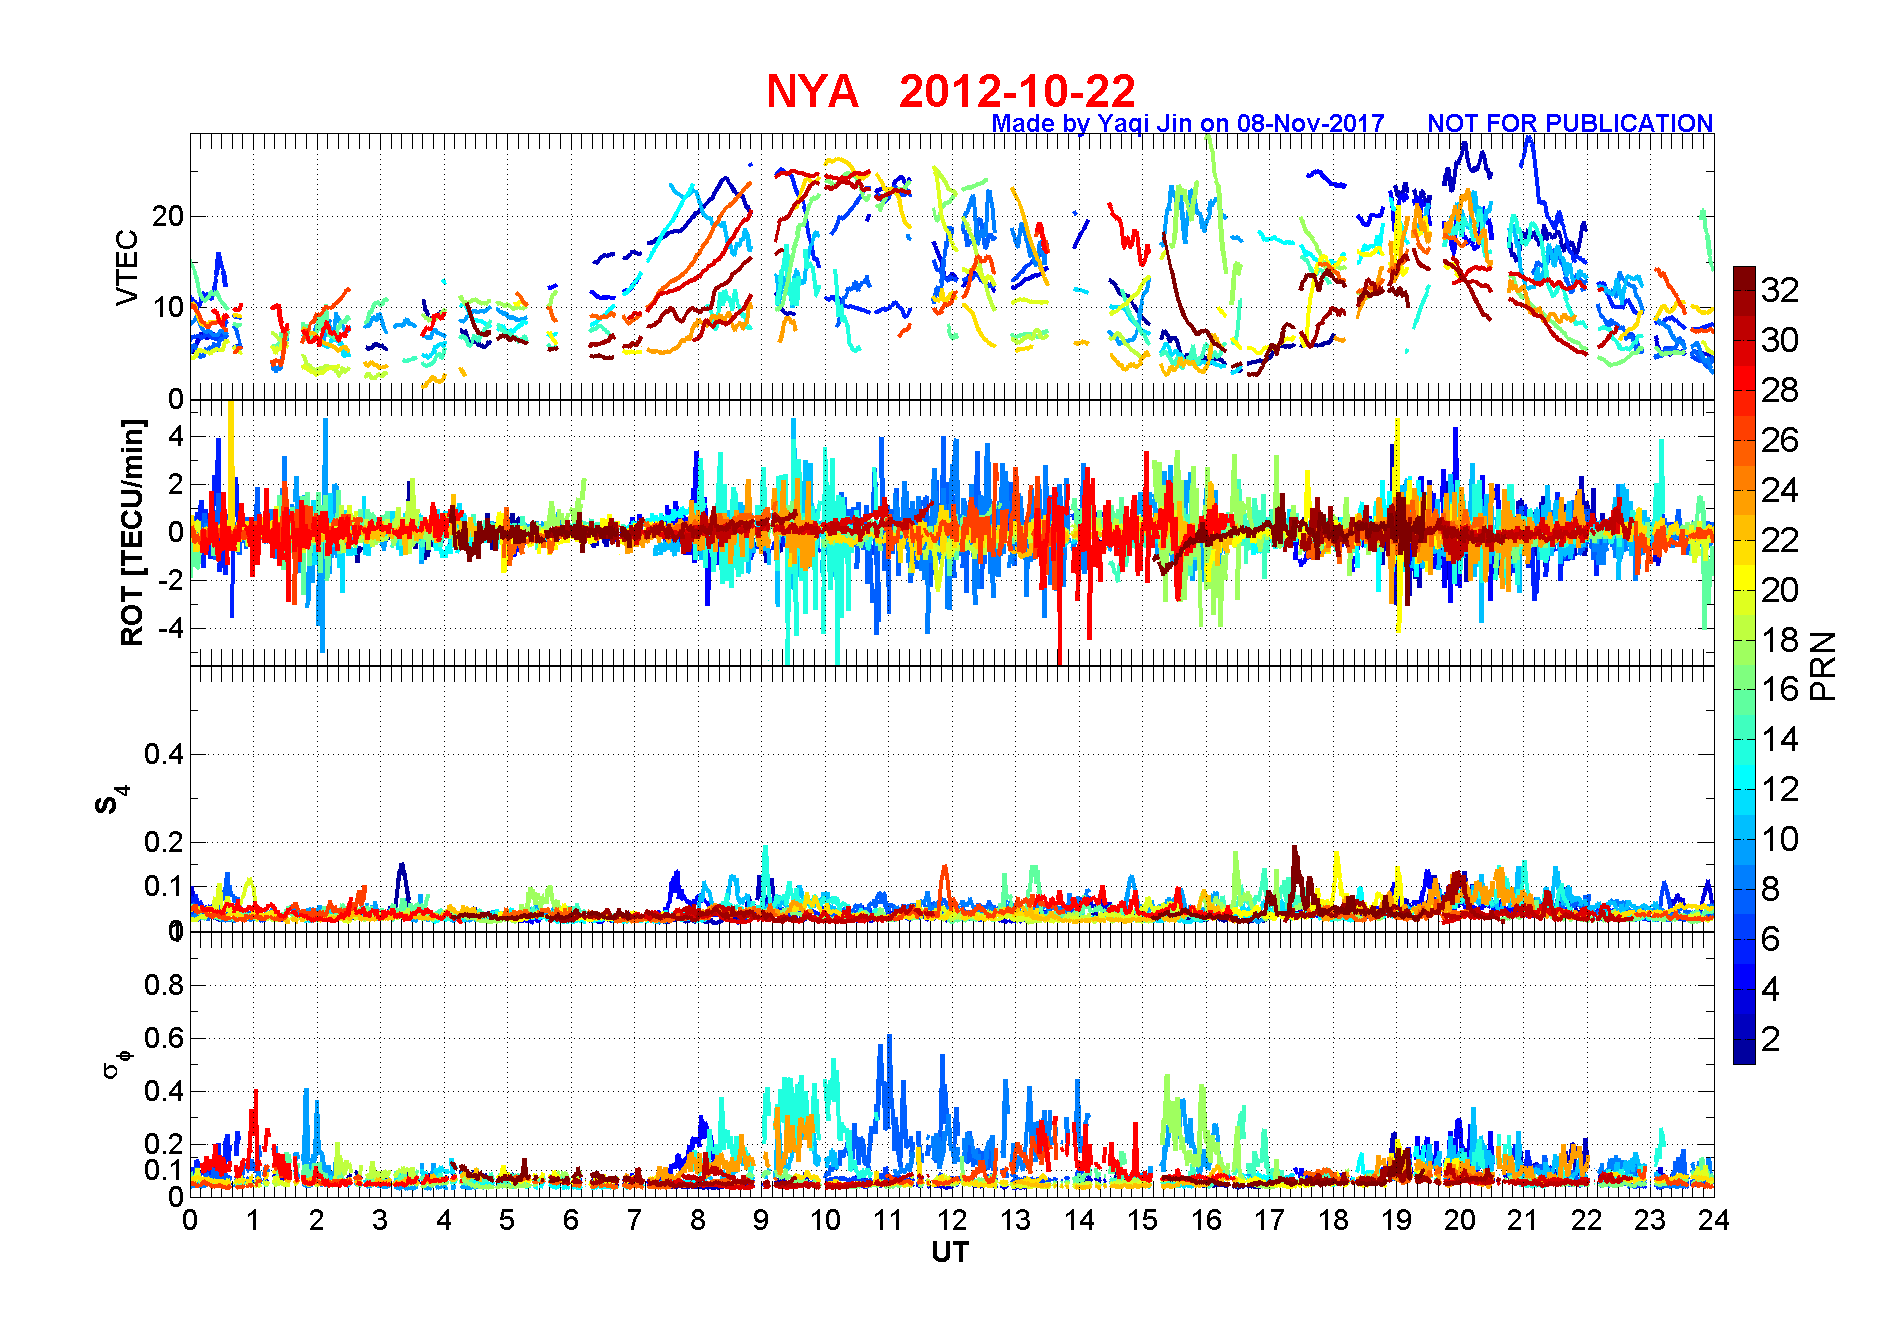Click the colorbar tick label 28
Viewport: 1904px width, 1330px height.
[x=1780, y=390]
